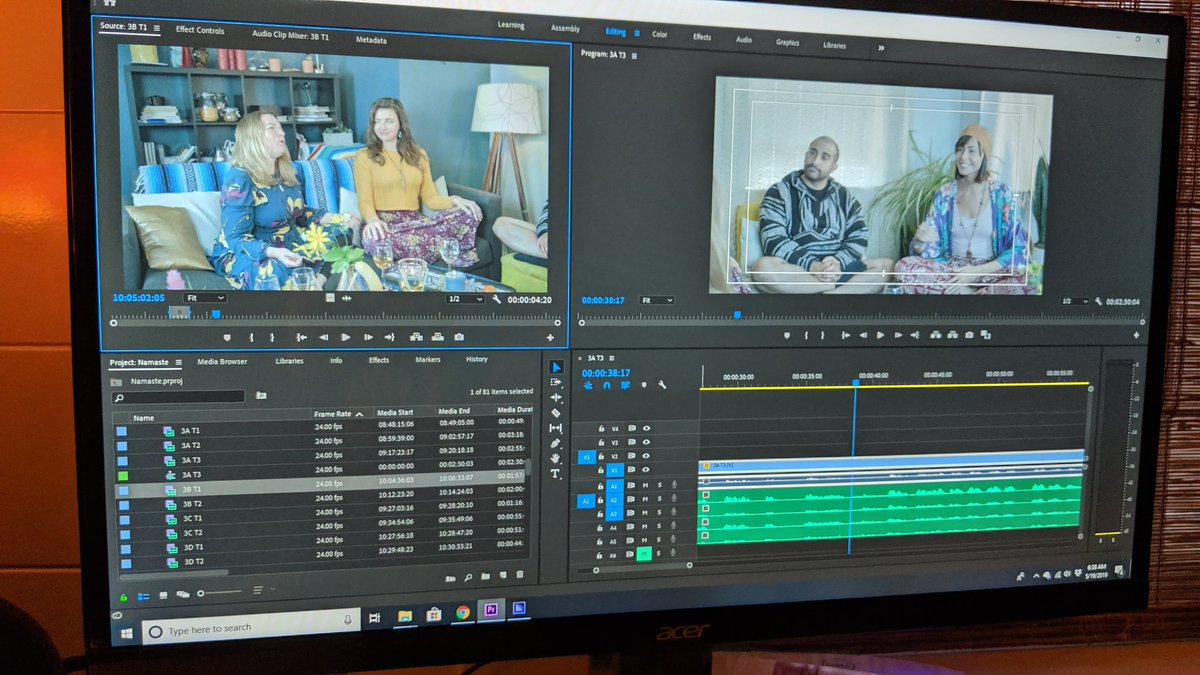Select the Selection tool arrow

pos(556,366)
